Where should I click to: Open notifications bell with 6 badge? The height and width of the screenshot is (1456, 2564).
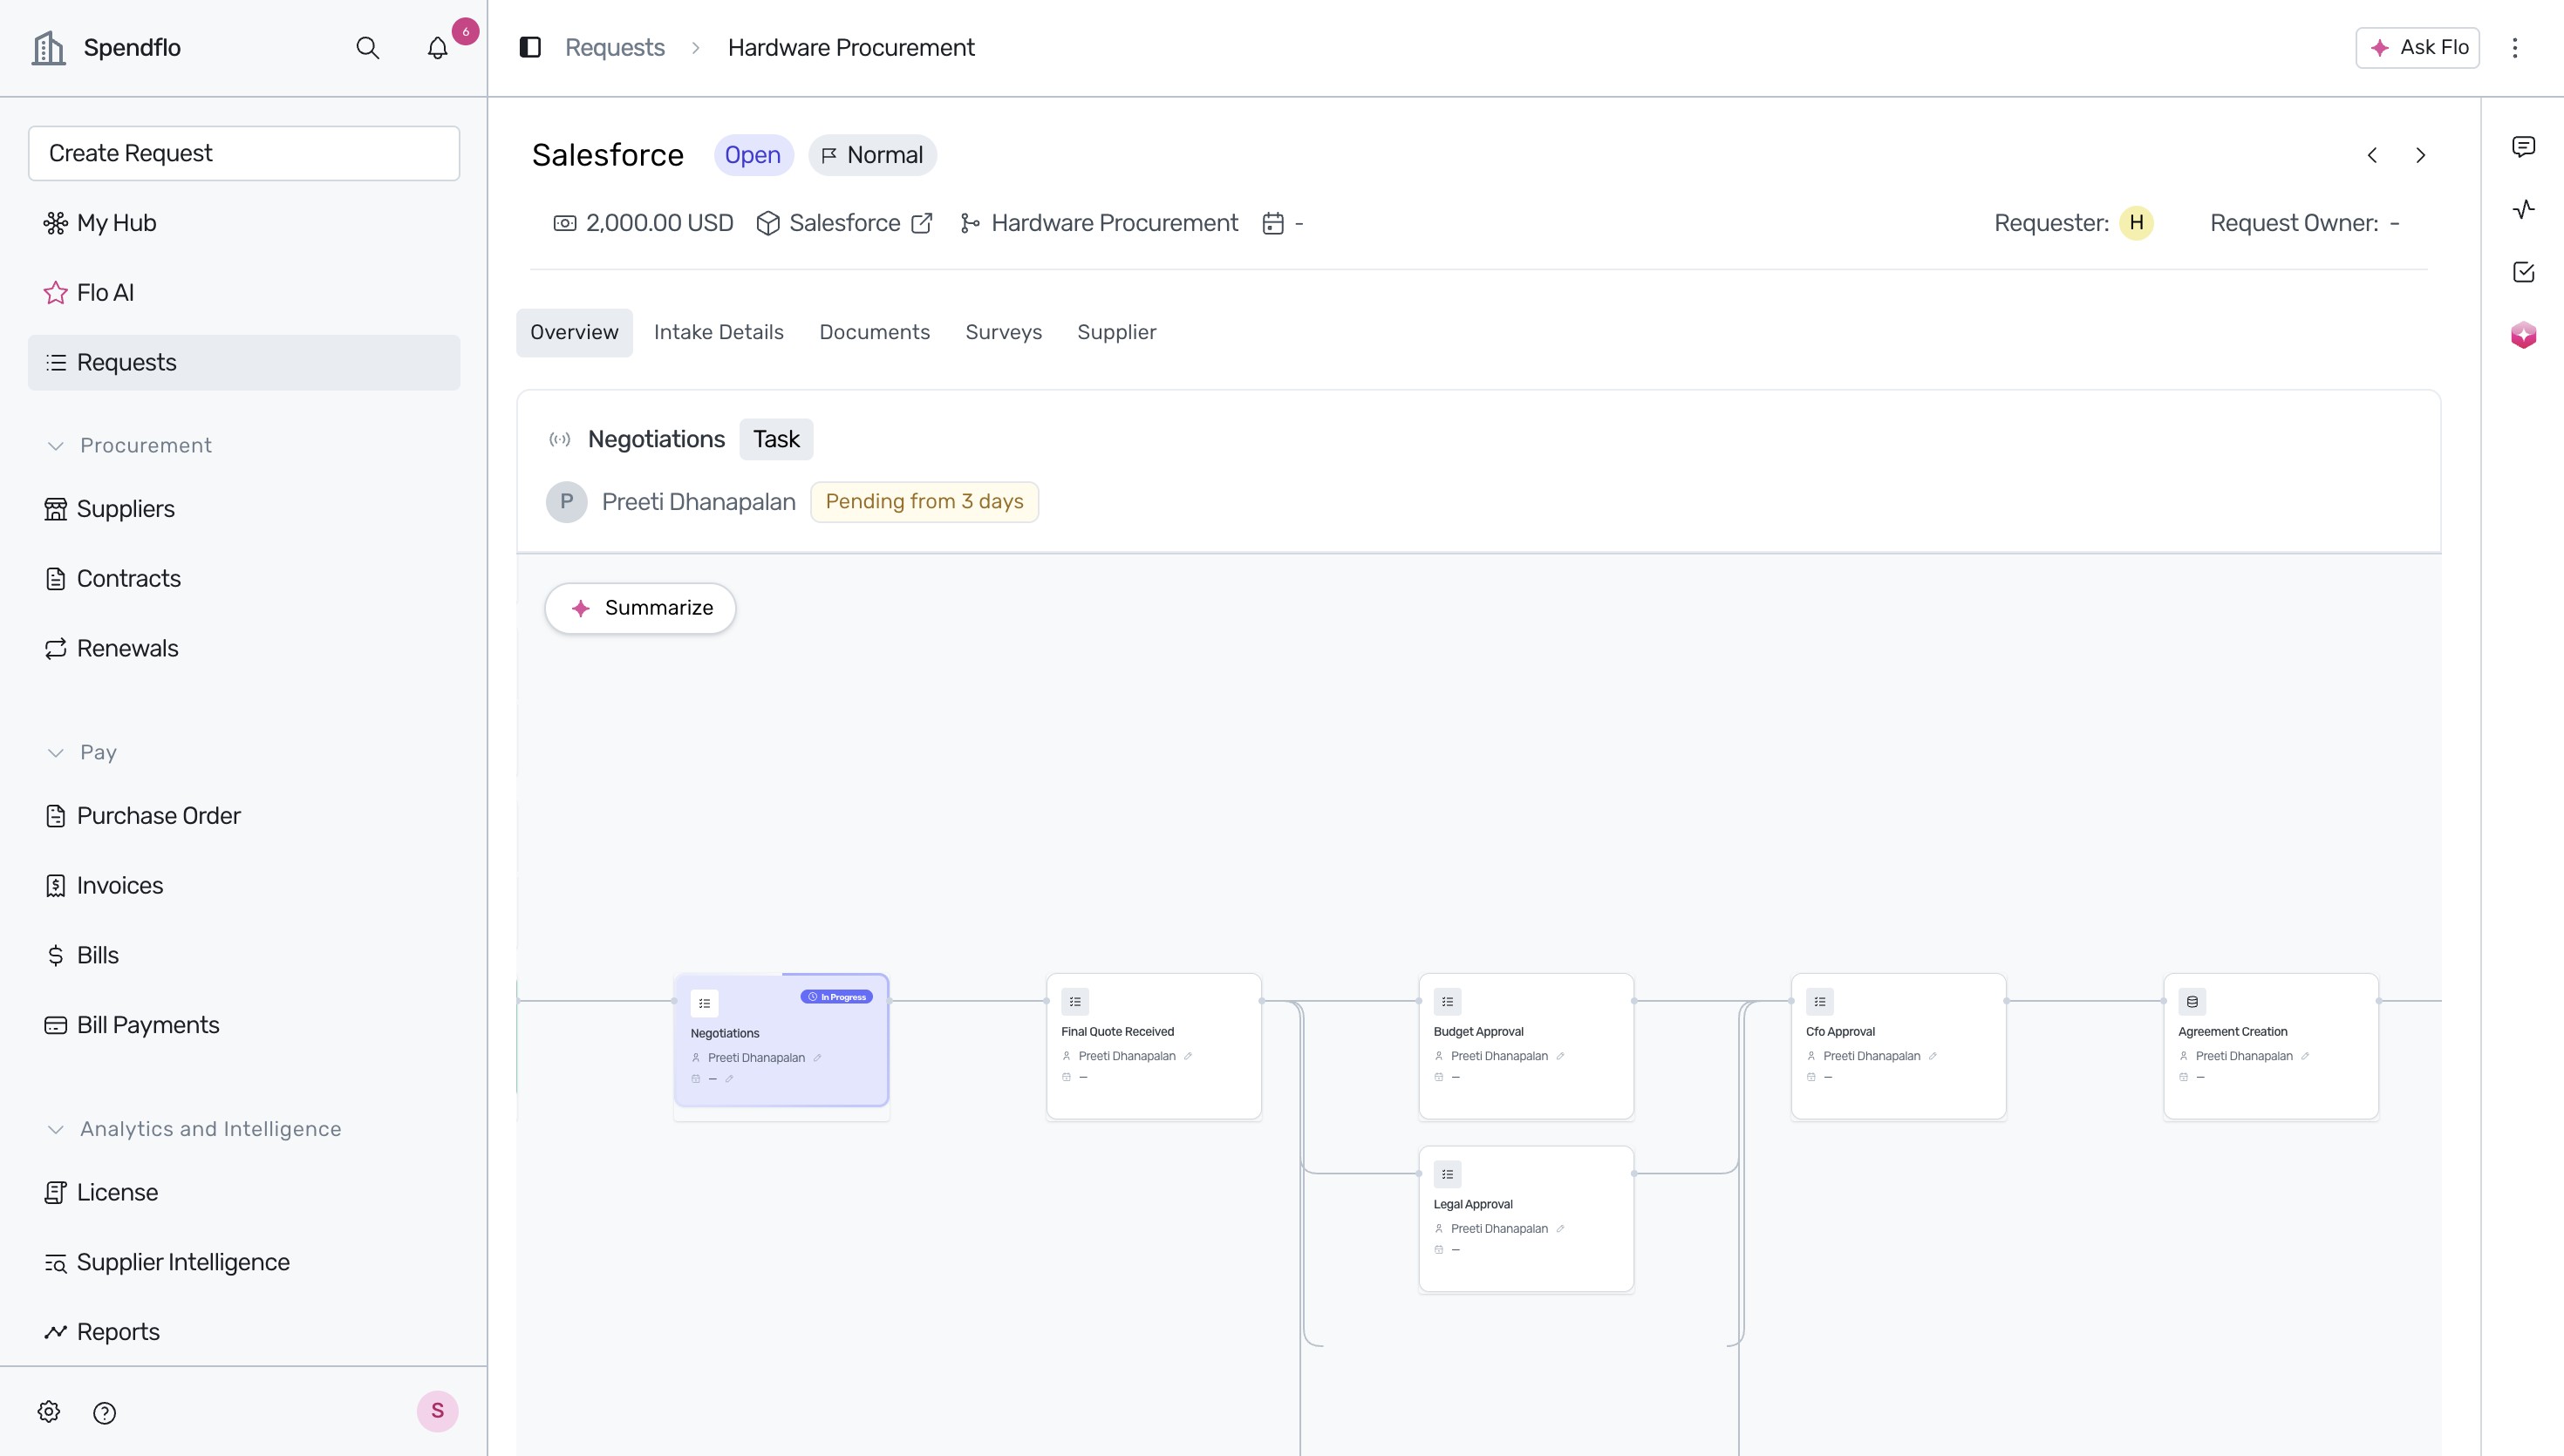[438, 48]
